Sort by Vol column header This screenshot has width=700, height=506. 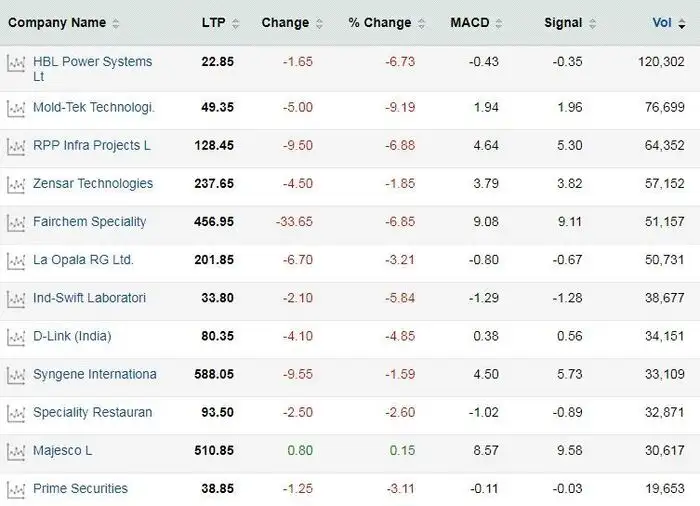tap(662, 22)
